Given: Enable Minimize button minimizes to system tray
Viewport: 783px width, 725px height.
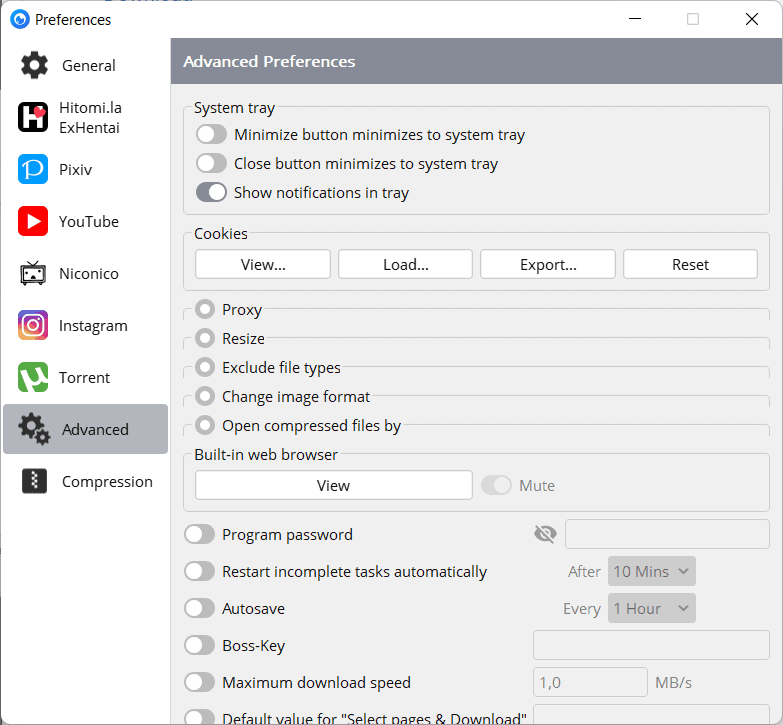Looking at the screenshot, I should point(211,135).
